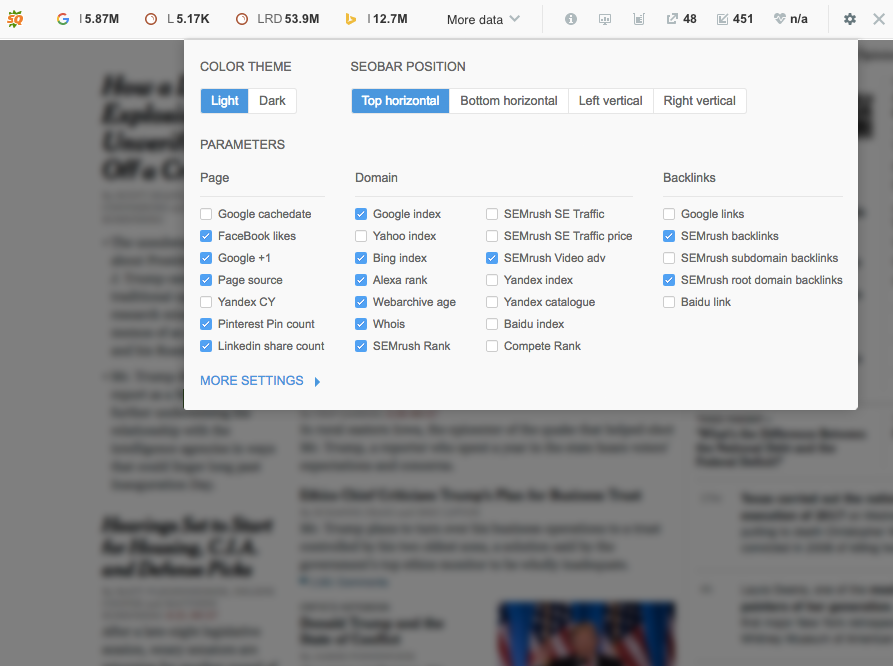The image size is (893, 666).
Task: Uncheck Bing index checkbox
Action: pyautogui.click(x=361, y=258)
